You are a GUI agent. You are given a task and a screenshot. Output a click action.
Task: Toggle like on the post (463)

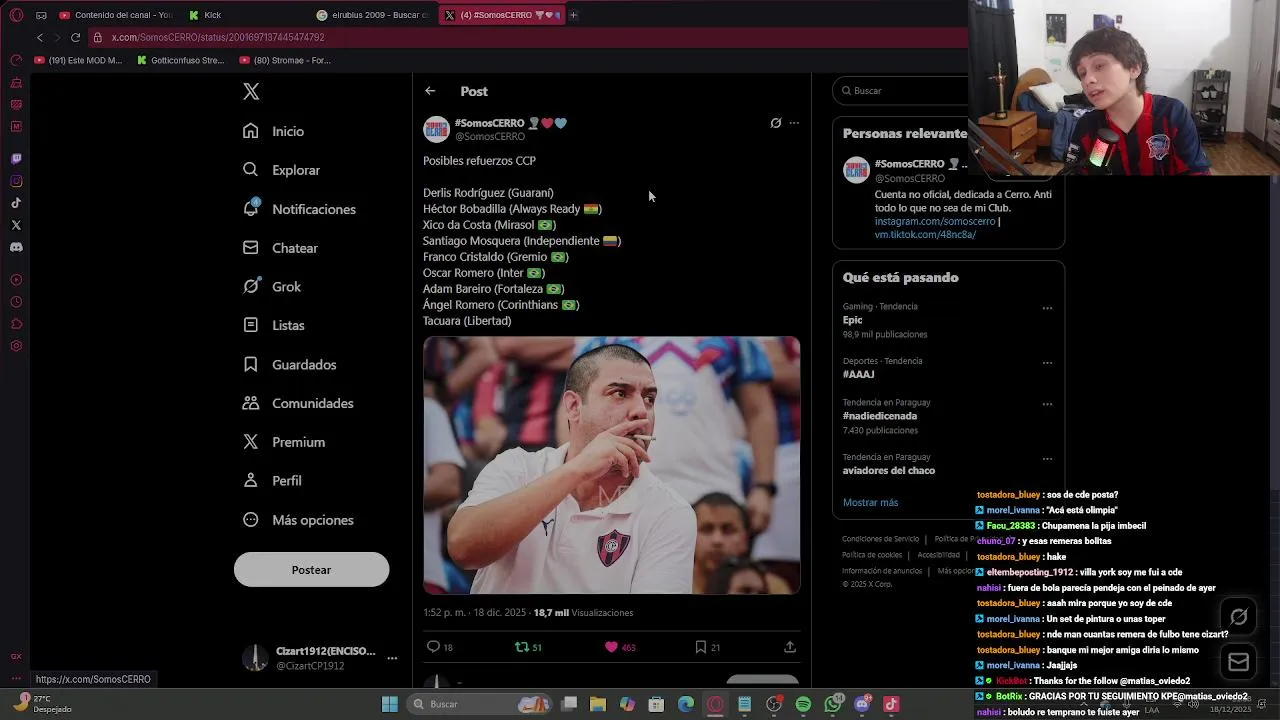pyautogui.click(x=619, y=647)
